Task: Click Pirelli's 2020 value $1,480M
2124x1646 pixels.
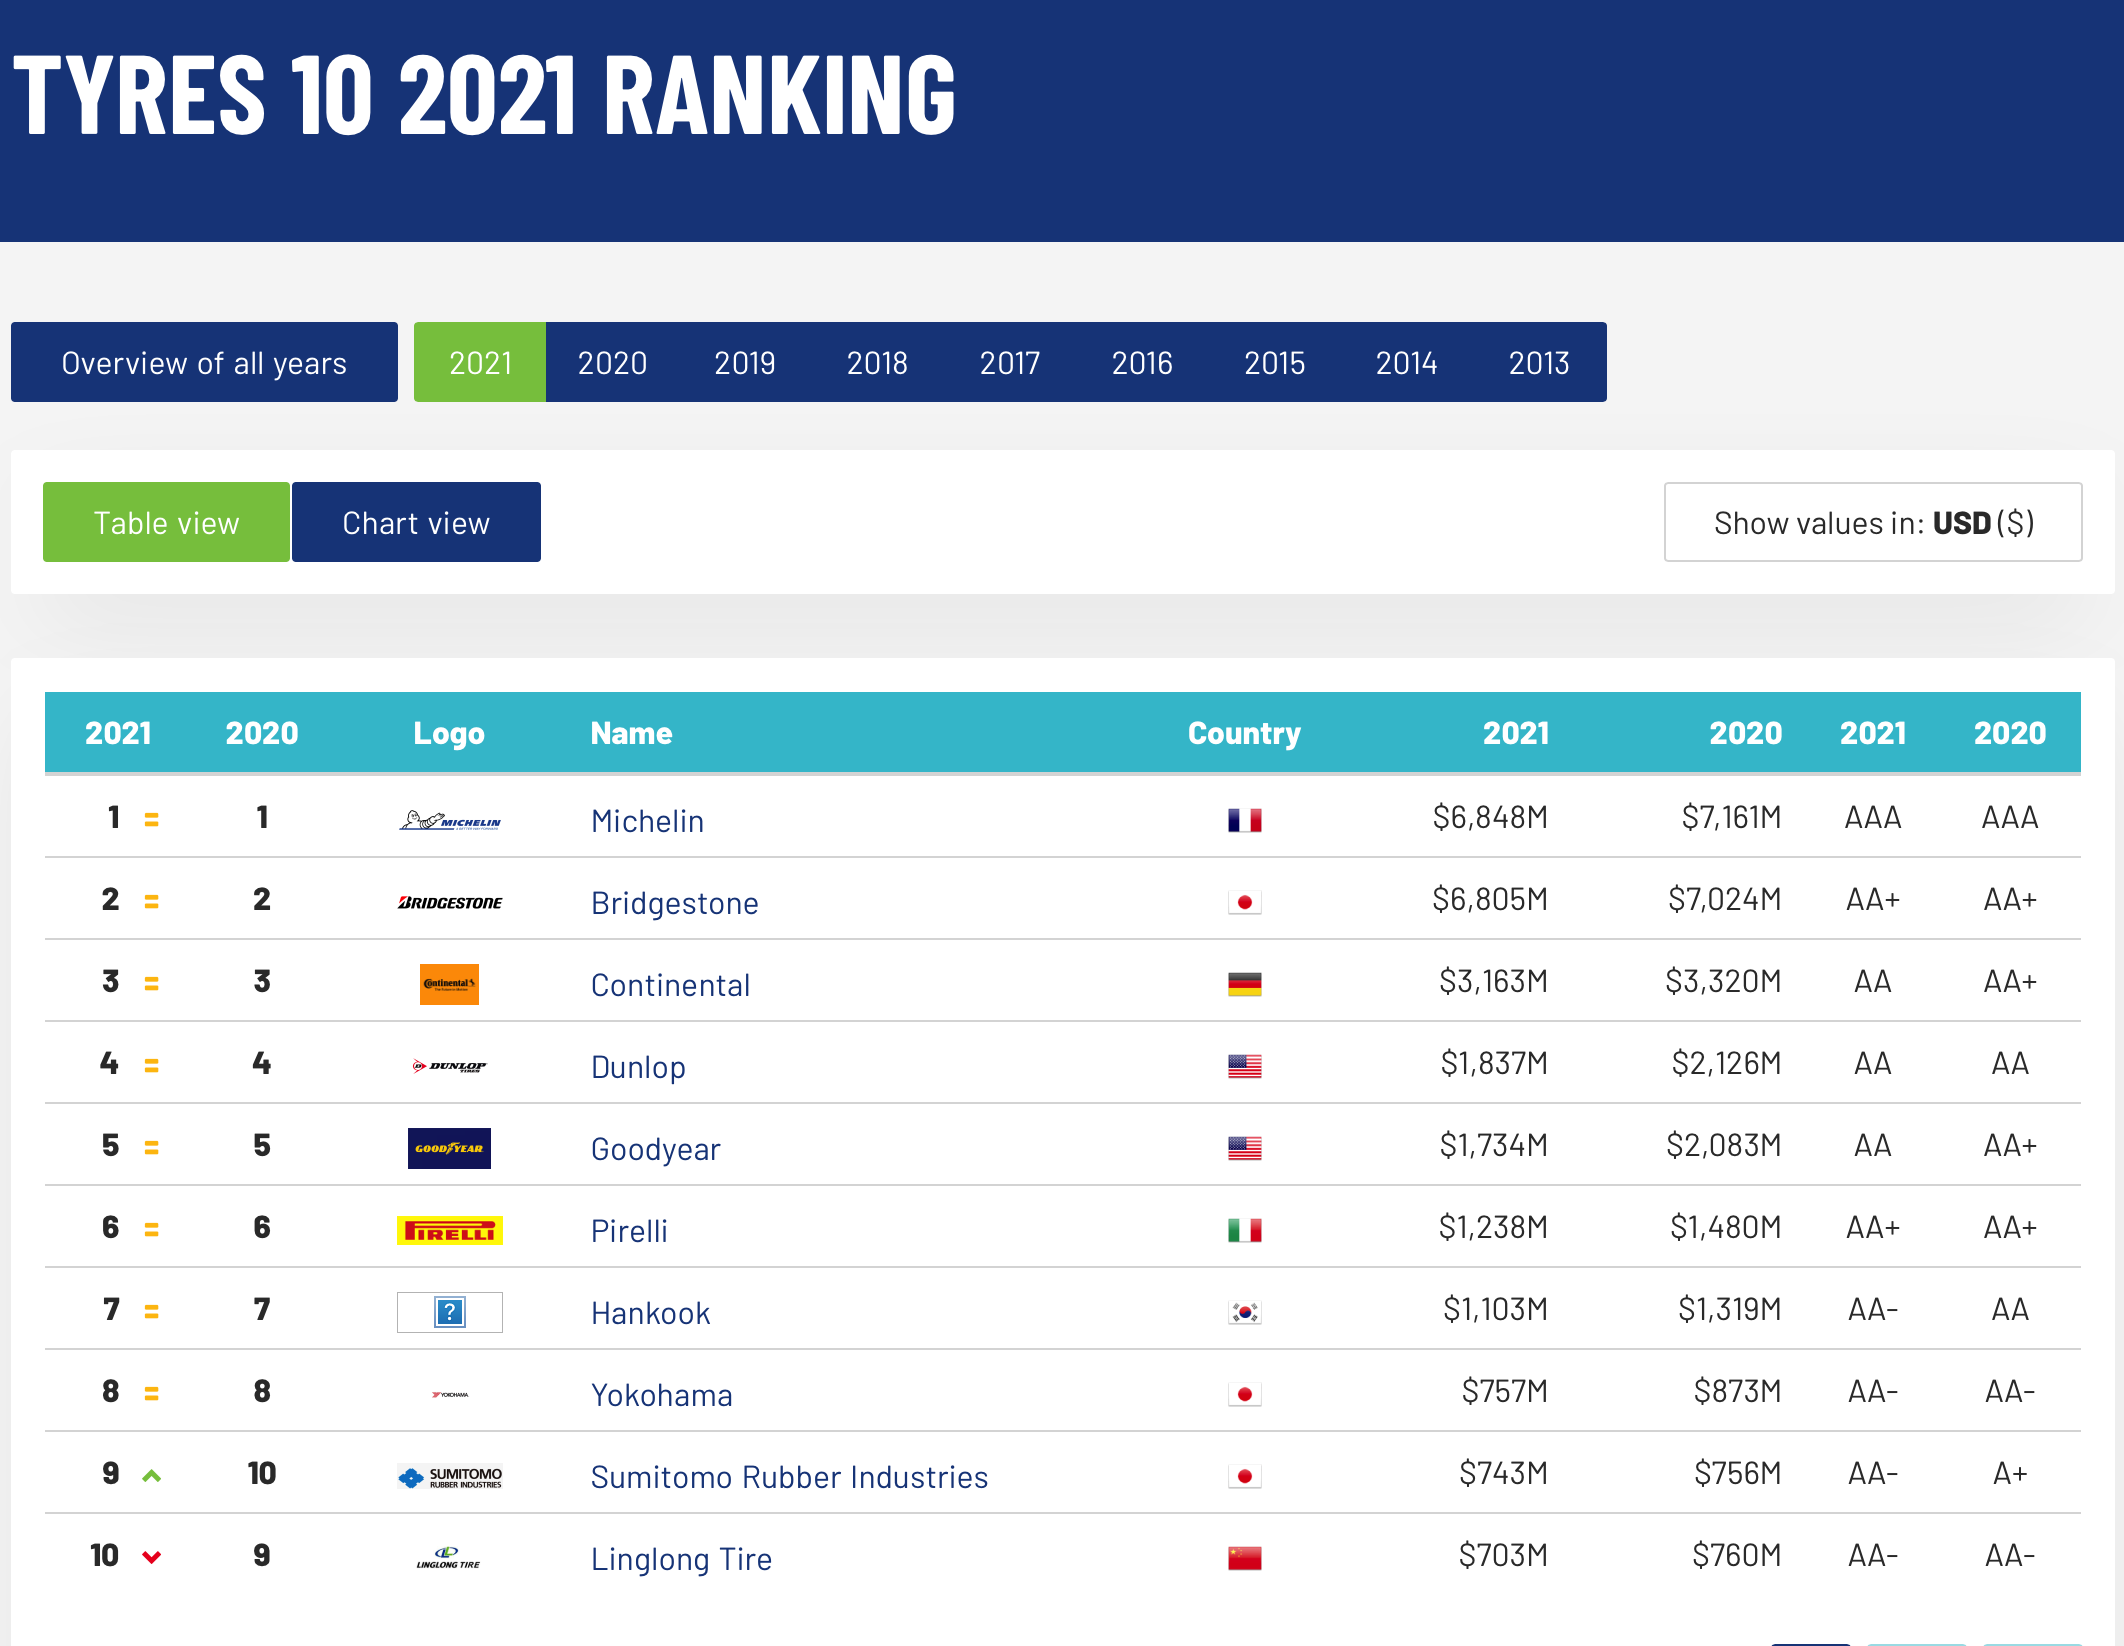Action: tap(1725, 1227)
